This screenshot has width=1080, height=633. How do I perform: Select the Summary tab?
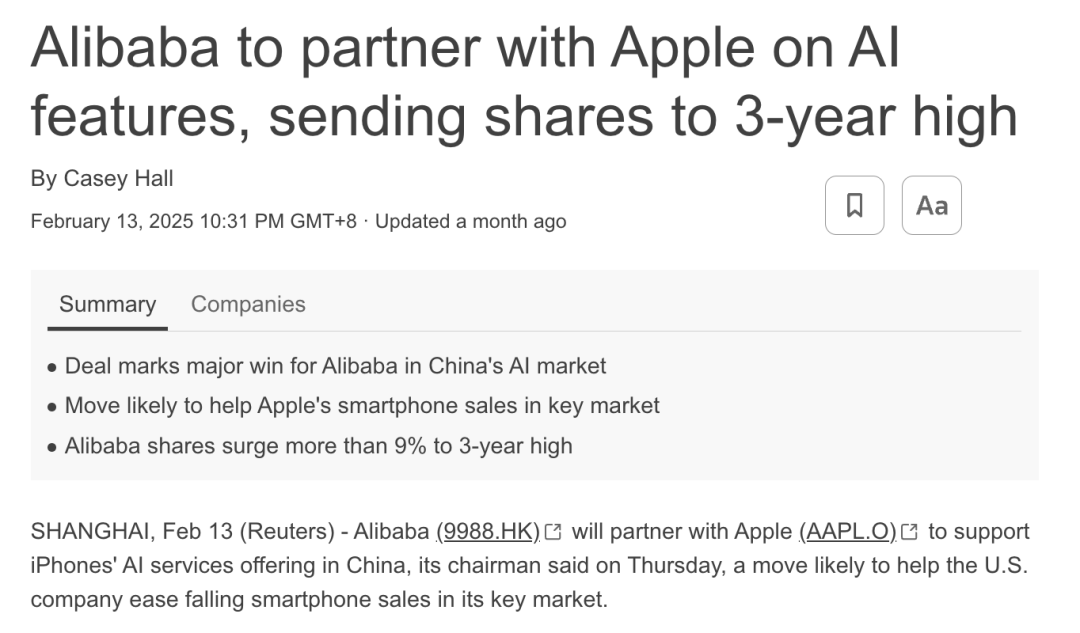tap(107, 304)
